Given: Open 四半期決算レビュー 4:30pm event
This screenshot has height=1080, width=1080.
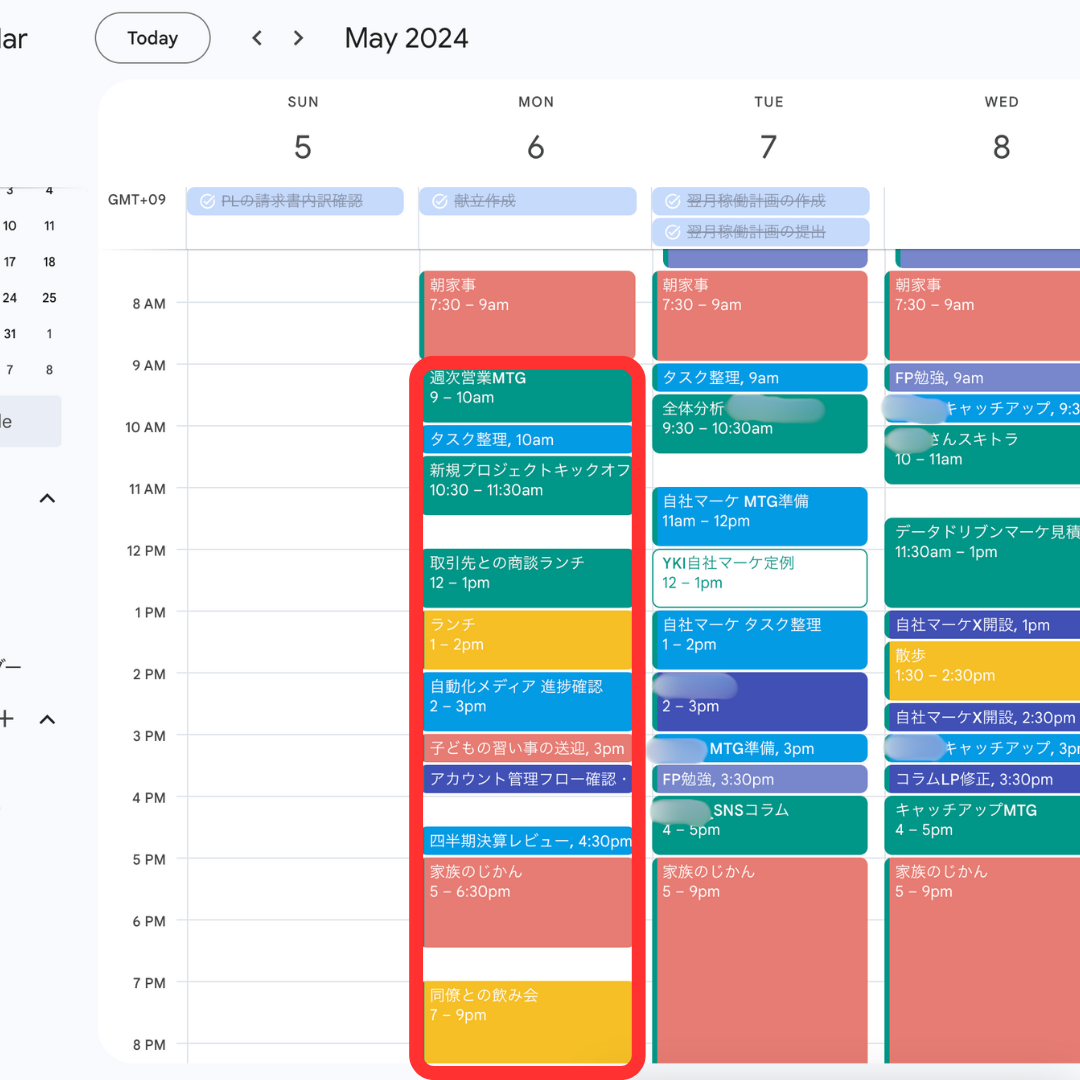Looking at the screenshot, I should tap(528, 841).
